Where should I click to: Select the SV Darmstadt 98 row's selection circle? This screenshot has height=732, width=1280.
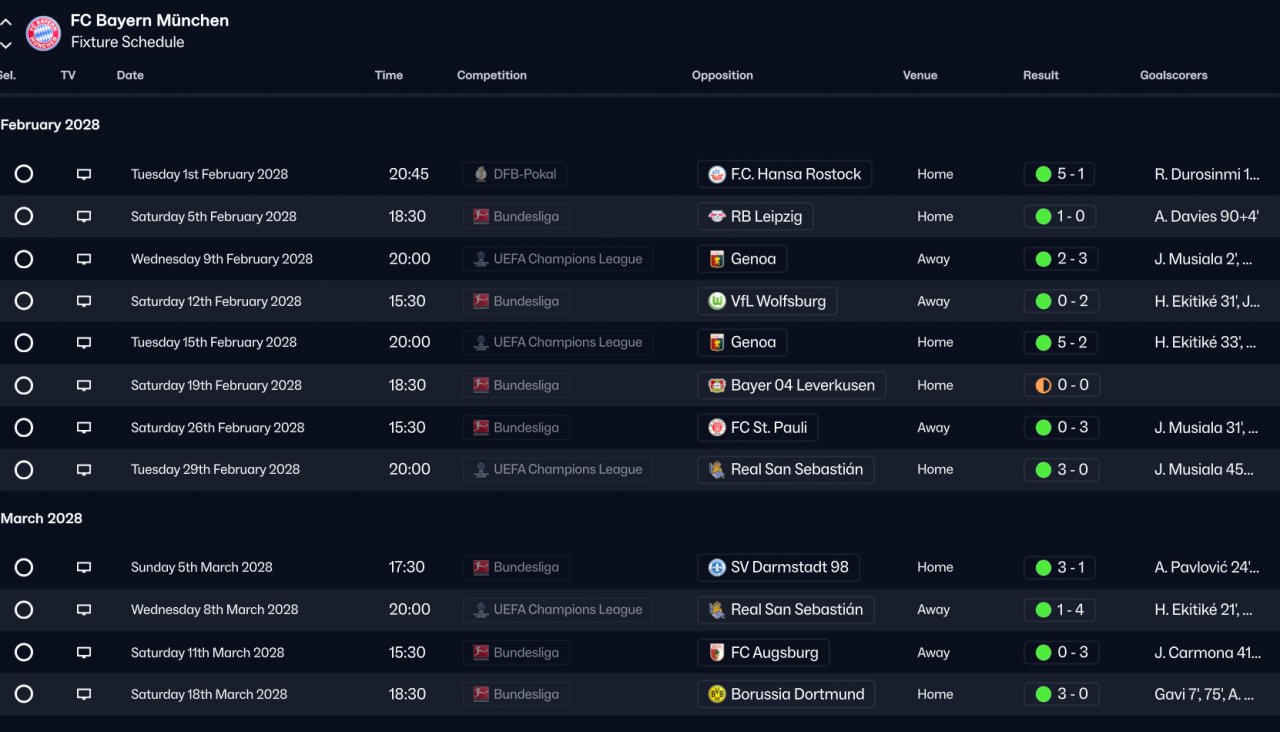pyautogui.click(x=24, y=567)
